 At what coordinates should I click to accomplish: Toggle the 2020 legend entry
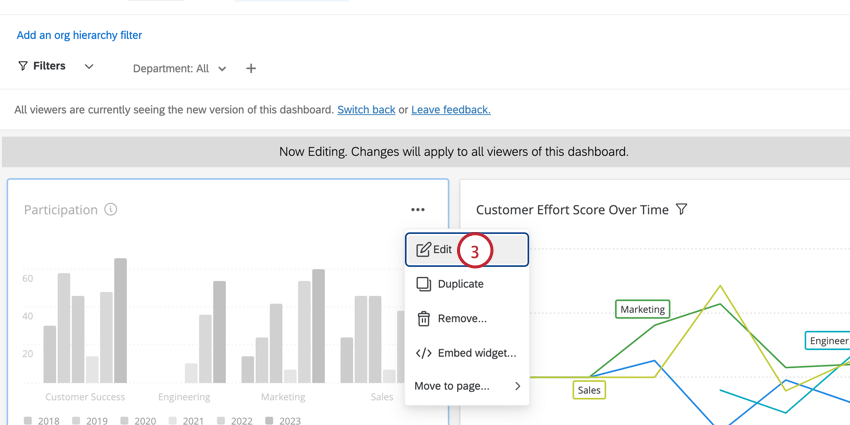click(x=138, y=421)
